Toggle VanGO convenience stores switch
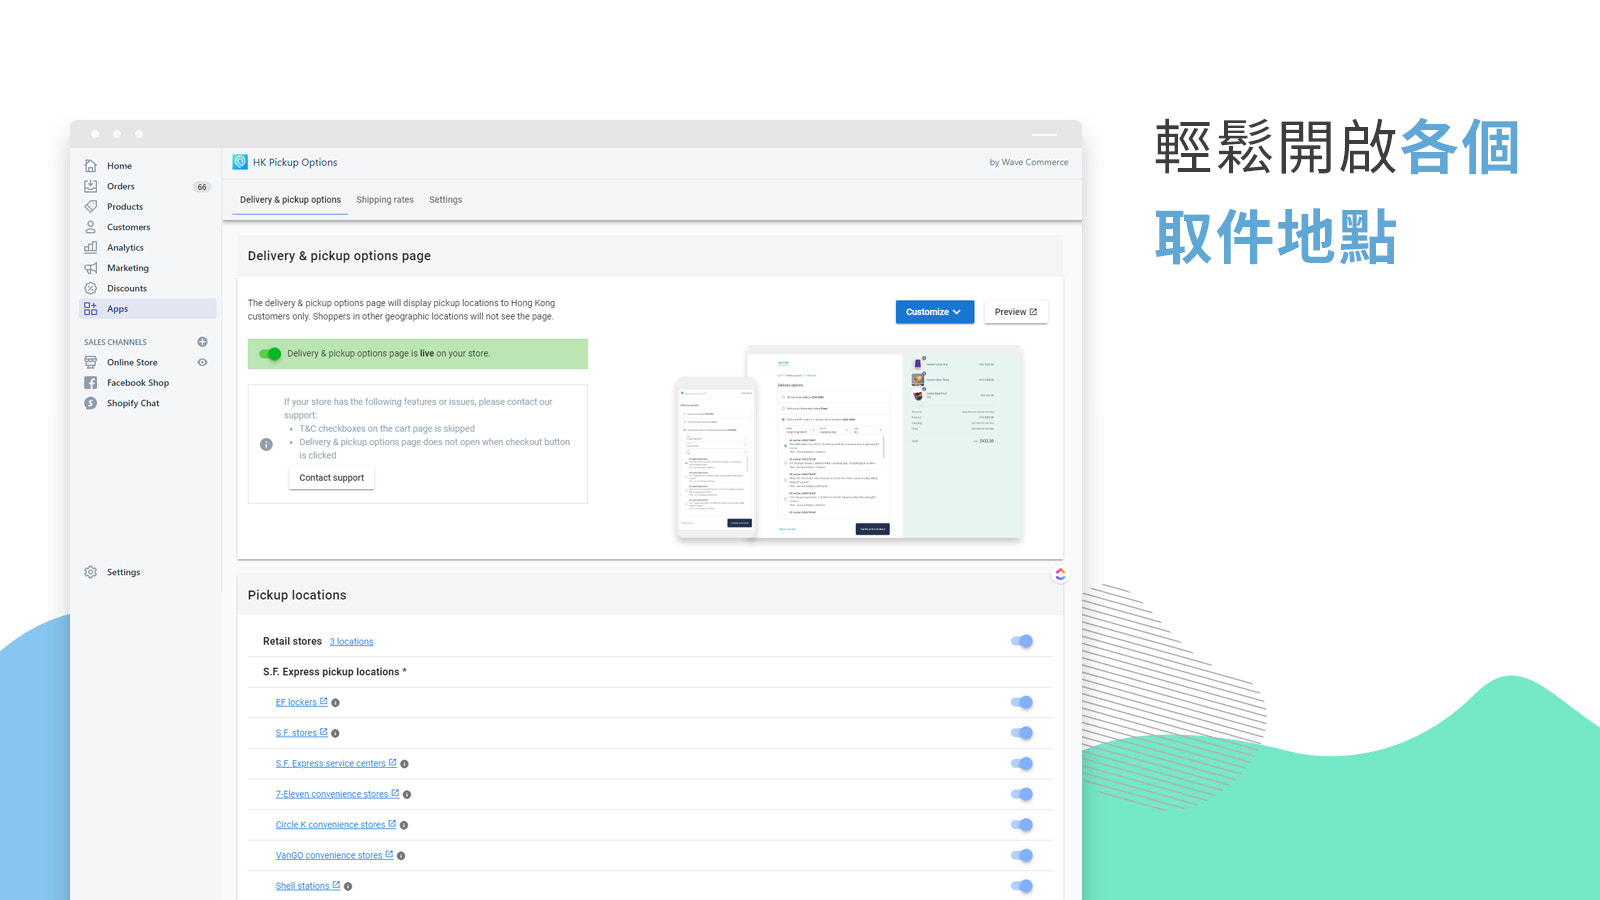Screen dimensions: 1600x900 pos(1022,855)
